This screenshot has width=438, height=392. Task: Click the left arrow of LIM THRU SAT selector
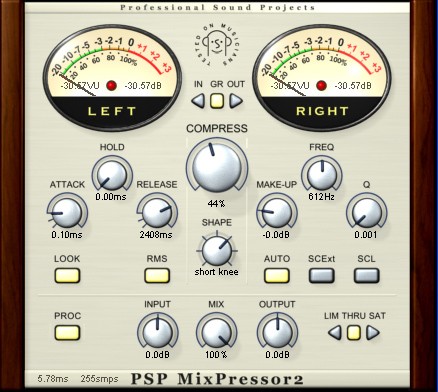click(x=335, y=333)
